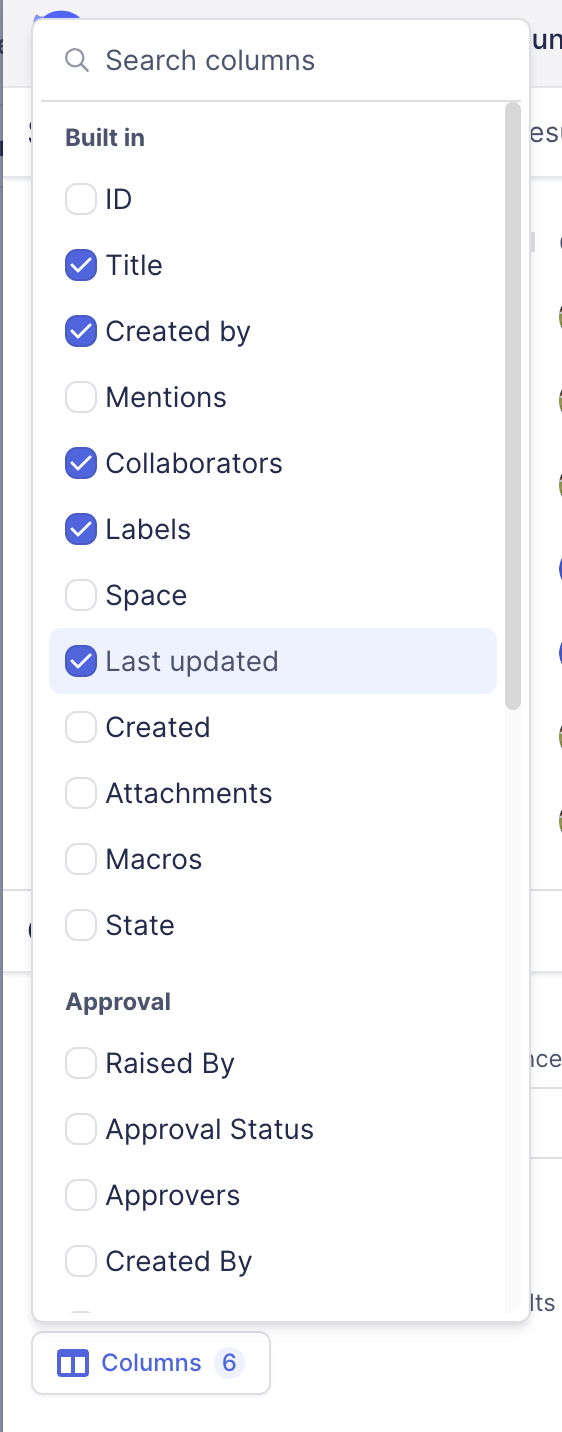Check the Approval Status column
This screenshot has height=1432, width=562.
pyautogui.click(x=81, y=1129)
